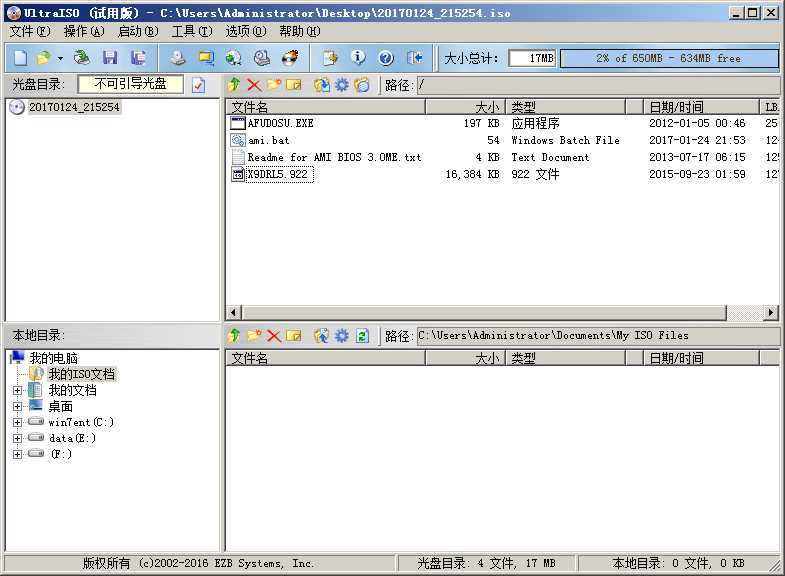
Task: Select the AFUDOSU.EXE file
Action: coord(280,123)
